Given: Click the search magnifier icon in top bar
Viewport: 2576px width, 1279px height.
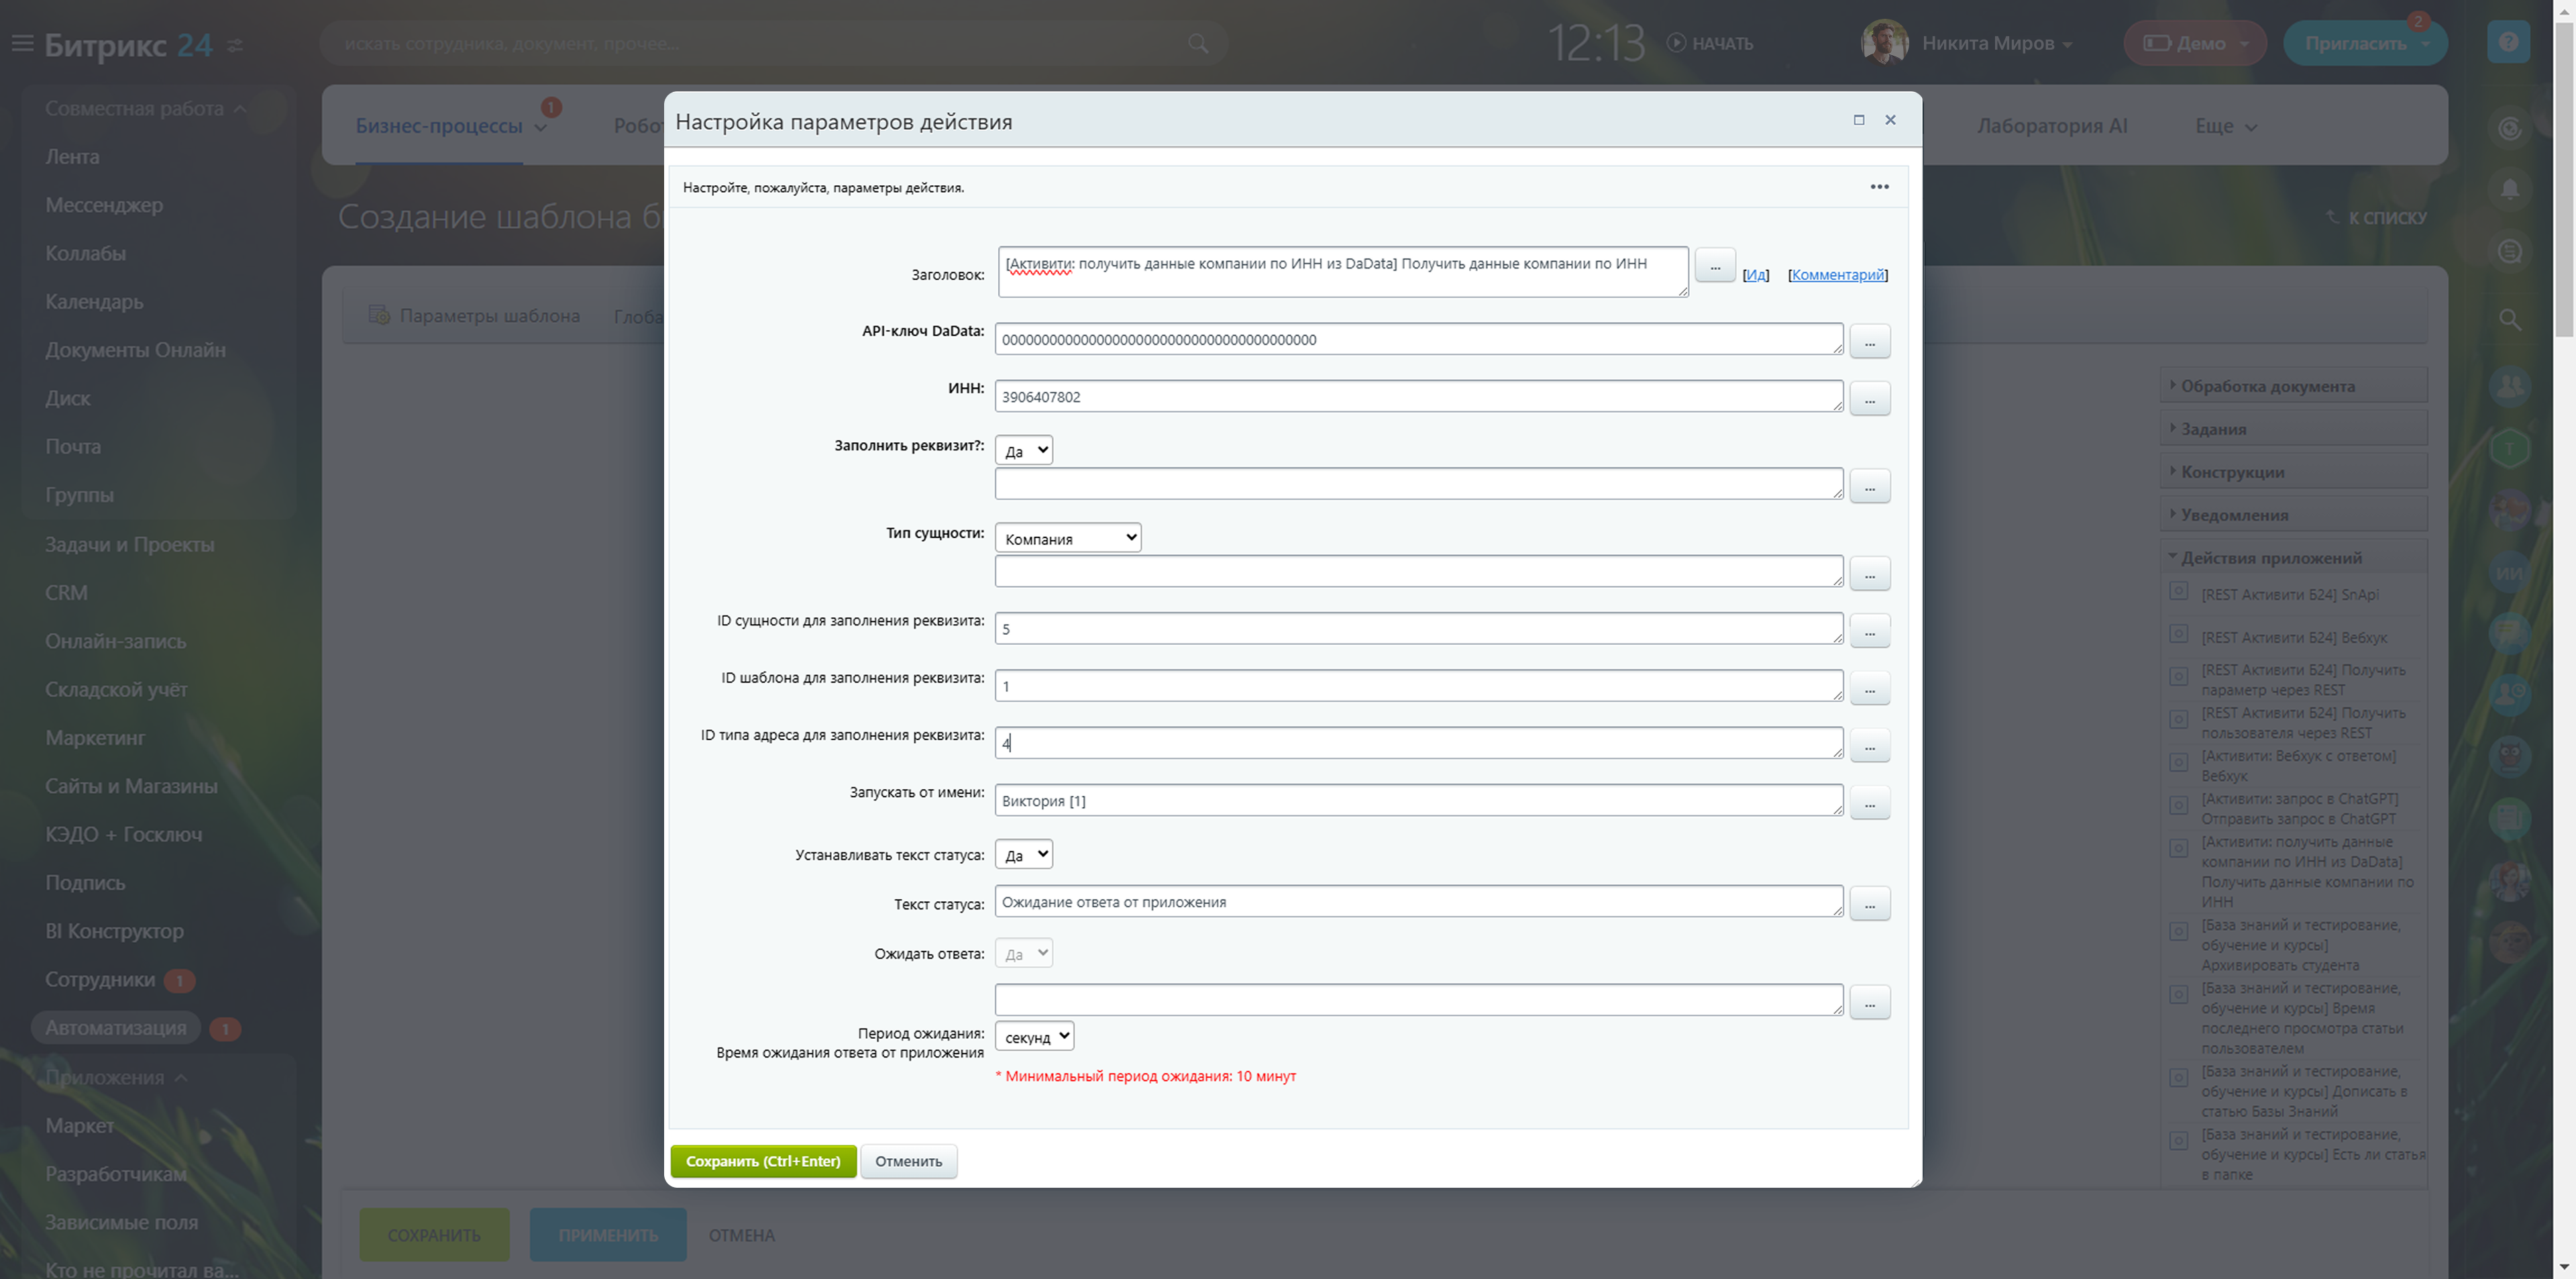Looking at the screenshot, I should pyautogui.click(x=1197, y=44).
